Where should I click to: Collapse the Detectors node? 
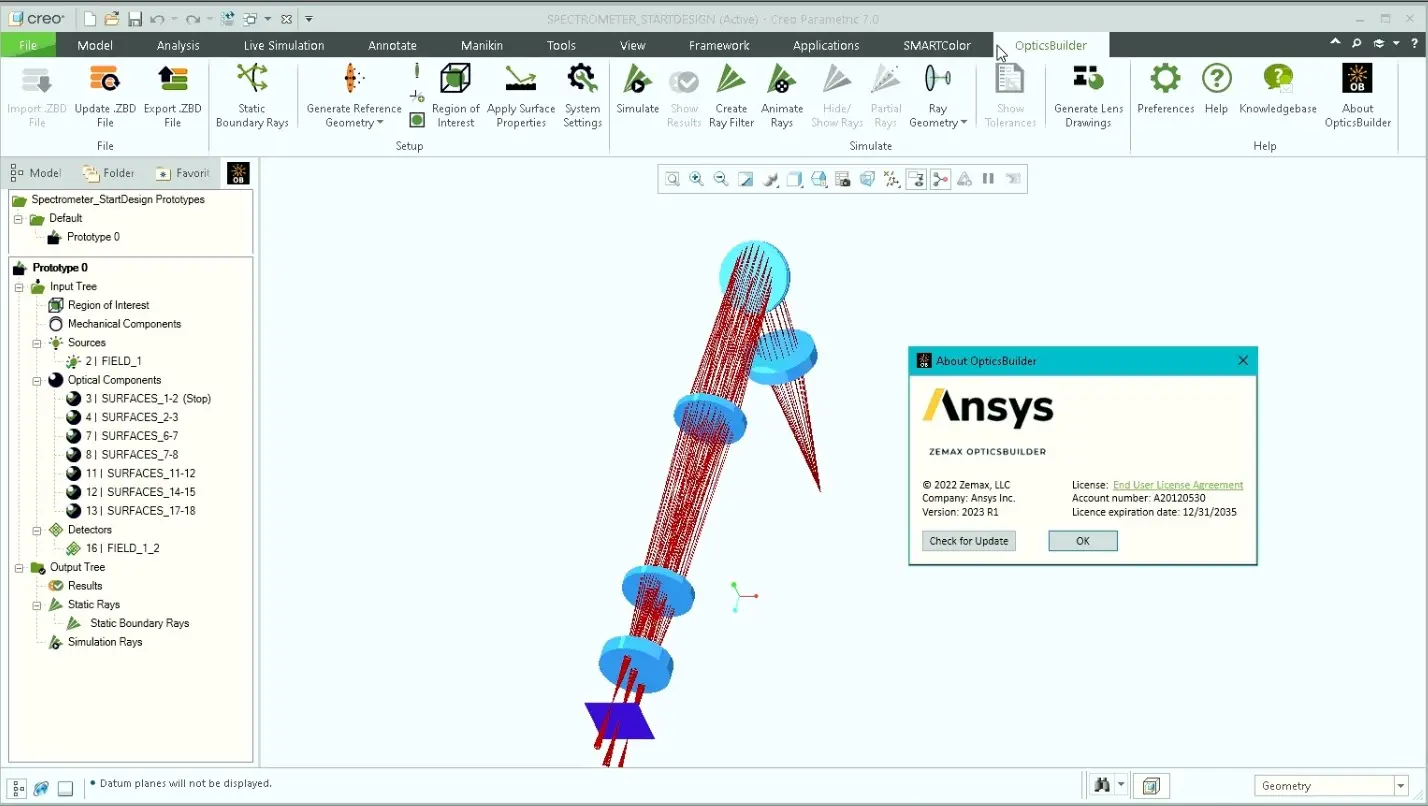(x=37, y=530)
